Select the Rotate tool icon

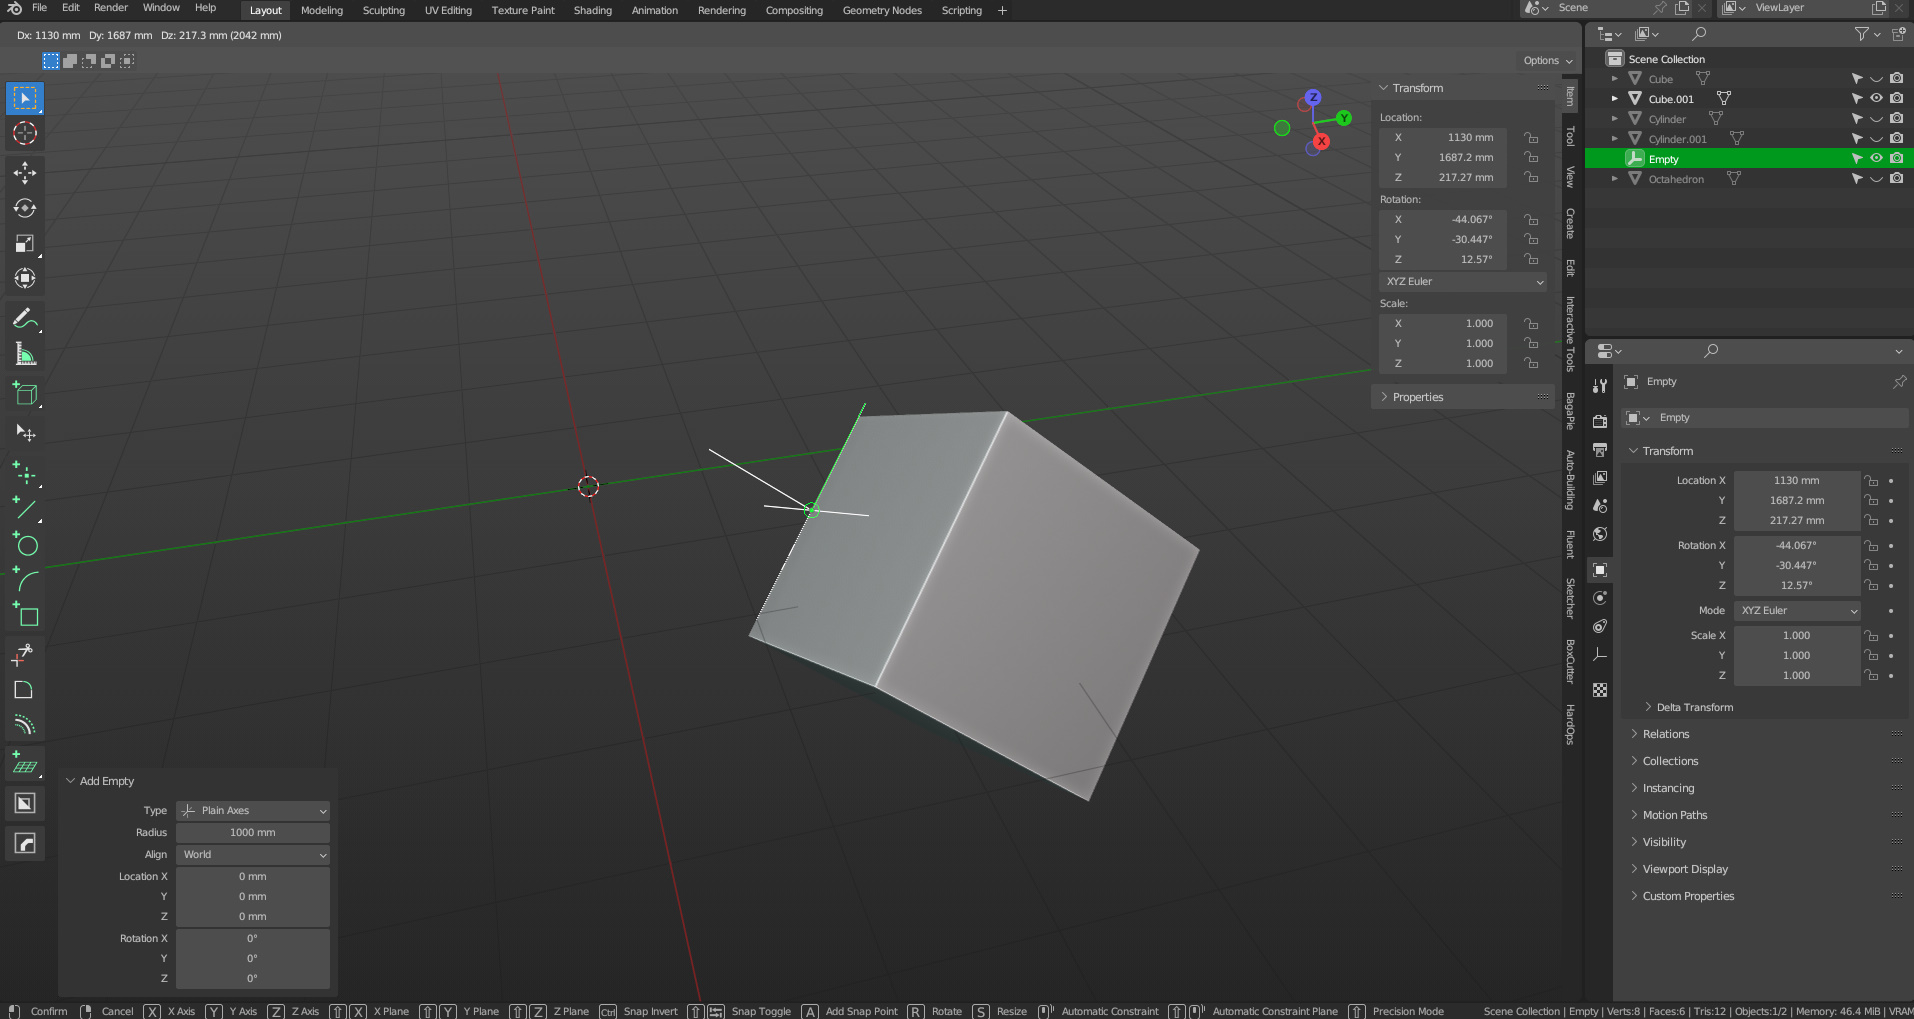tap(25, 208)
